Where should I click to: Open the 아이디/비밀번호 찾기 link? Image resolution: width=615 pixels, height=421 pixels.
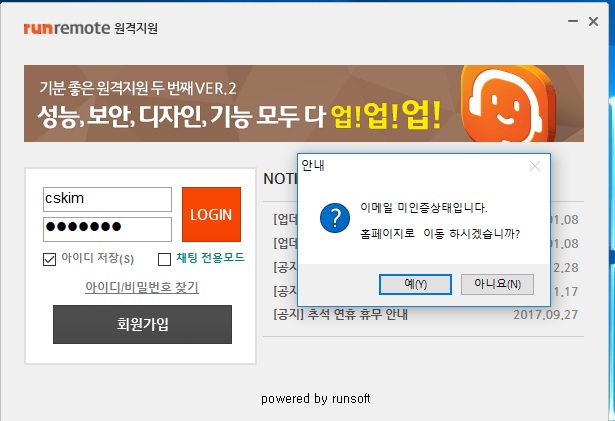[142, 288]
